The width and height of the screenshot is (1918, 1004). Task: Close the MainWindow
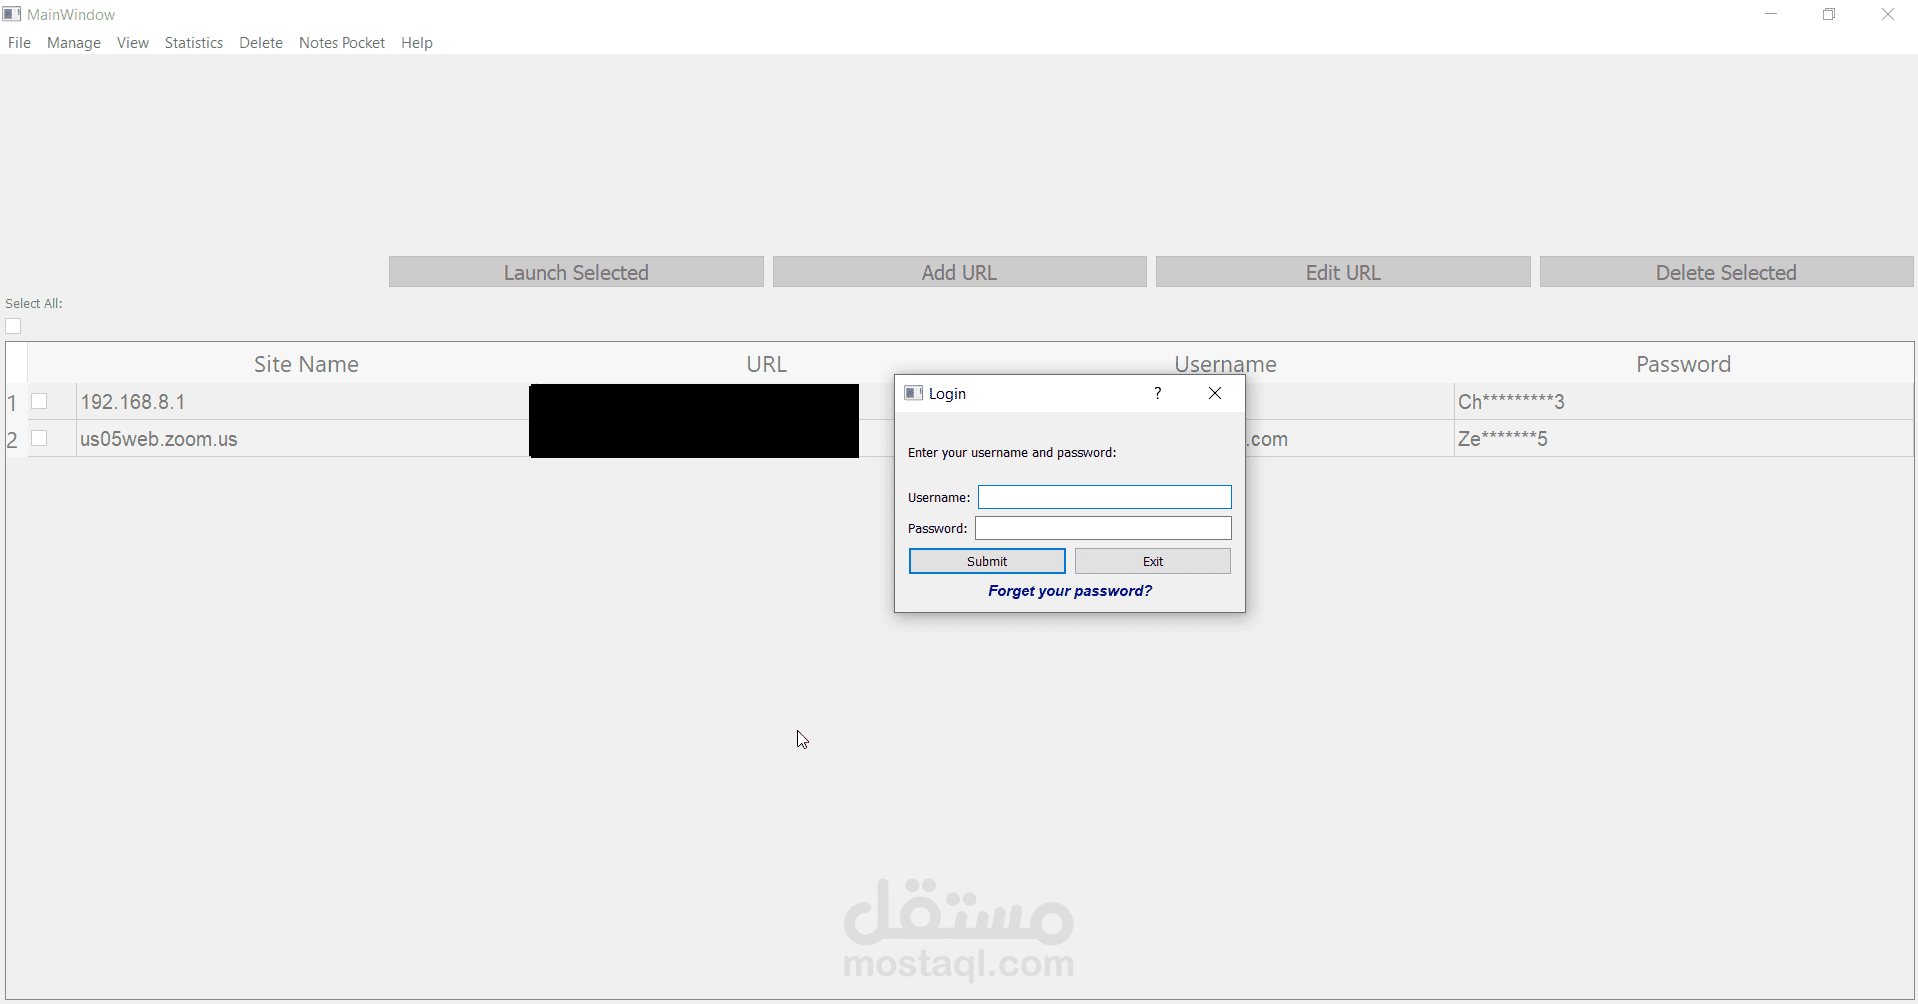[x=1888, y=14]
